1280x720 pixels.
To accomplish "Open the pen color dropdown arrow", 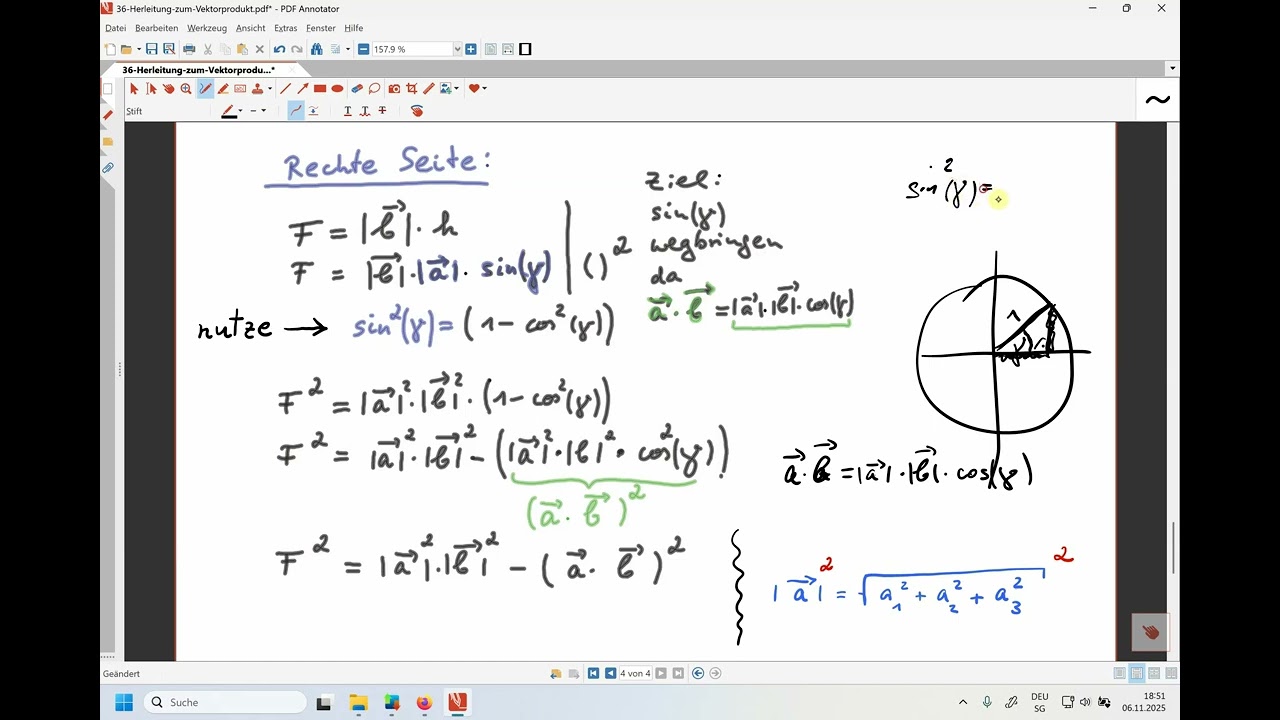I will click(x=242, y=111).
